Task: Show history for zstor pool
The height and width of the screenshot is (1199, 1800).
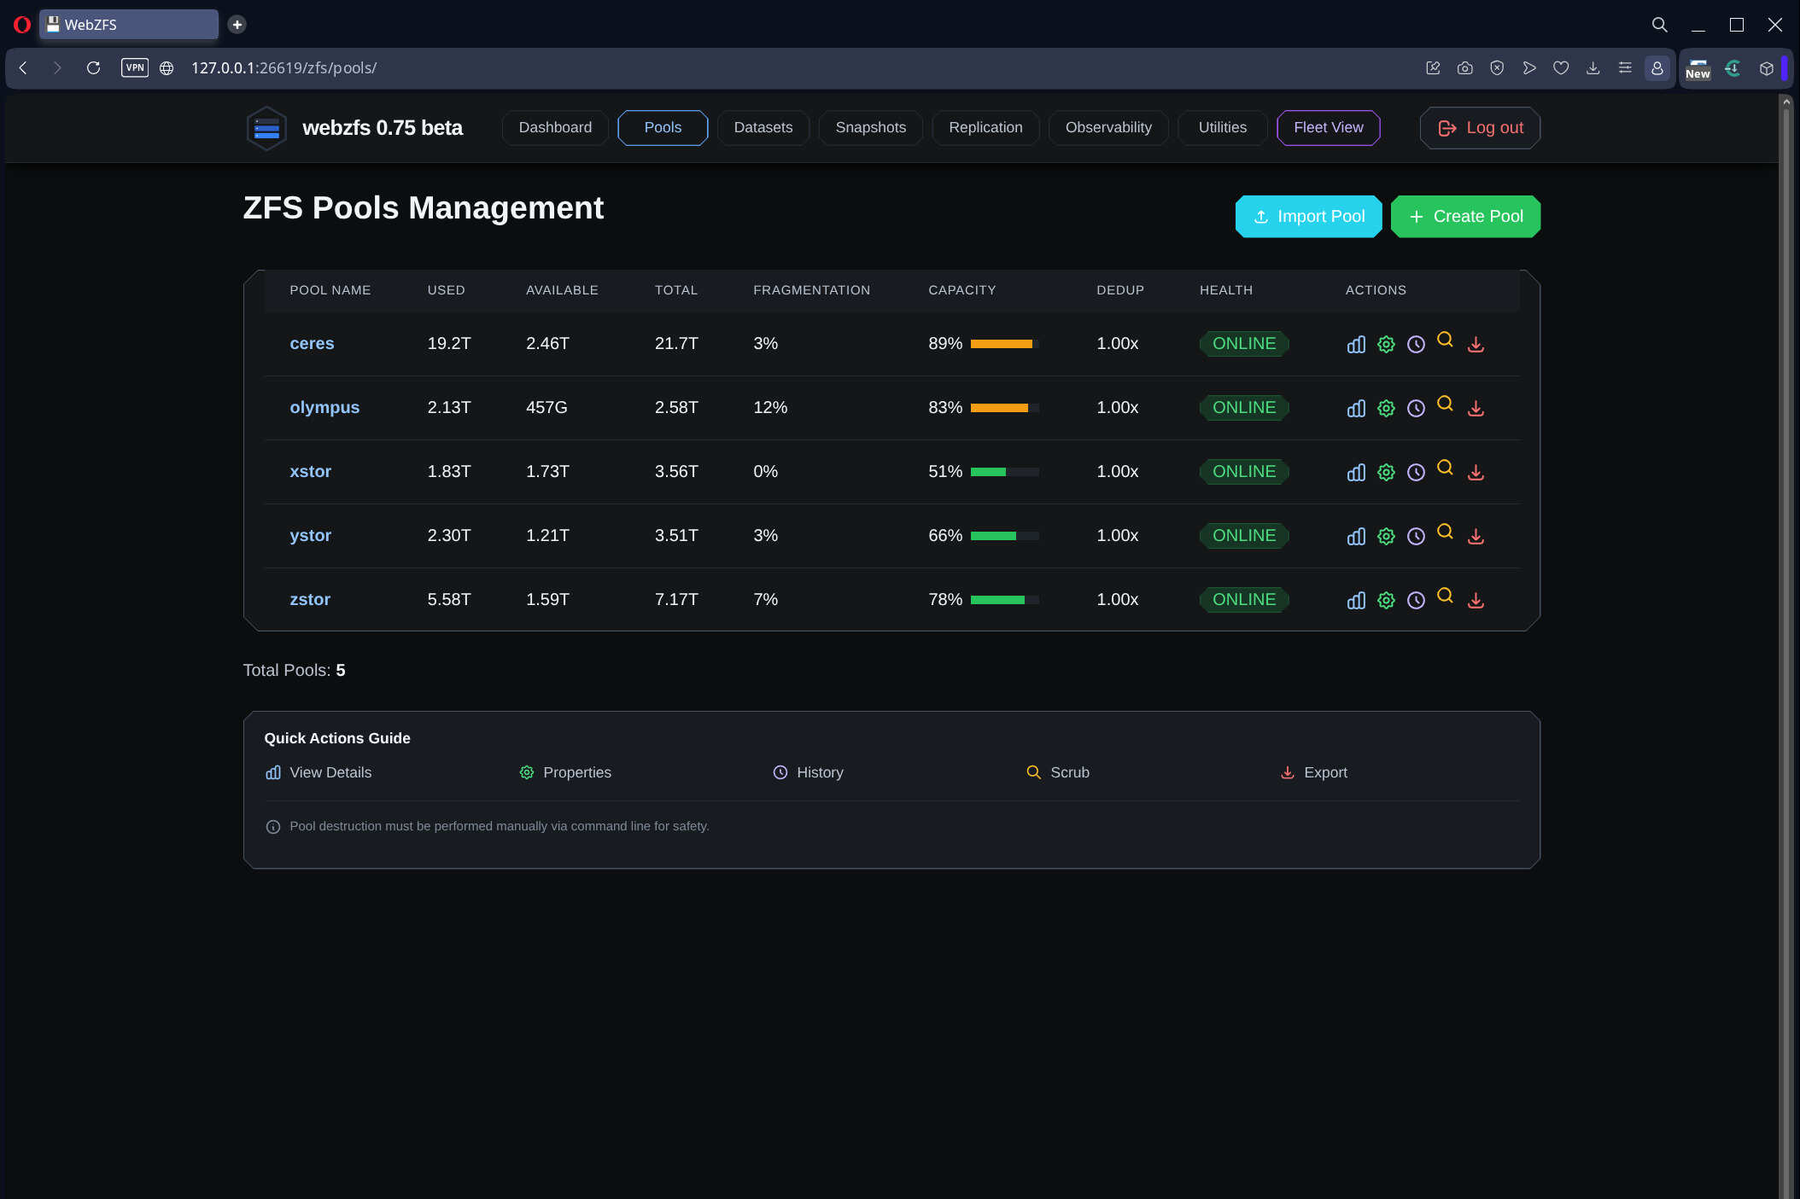Action: click(x=1415, y=600)
